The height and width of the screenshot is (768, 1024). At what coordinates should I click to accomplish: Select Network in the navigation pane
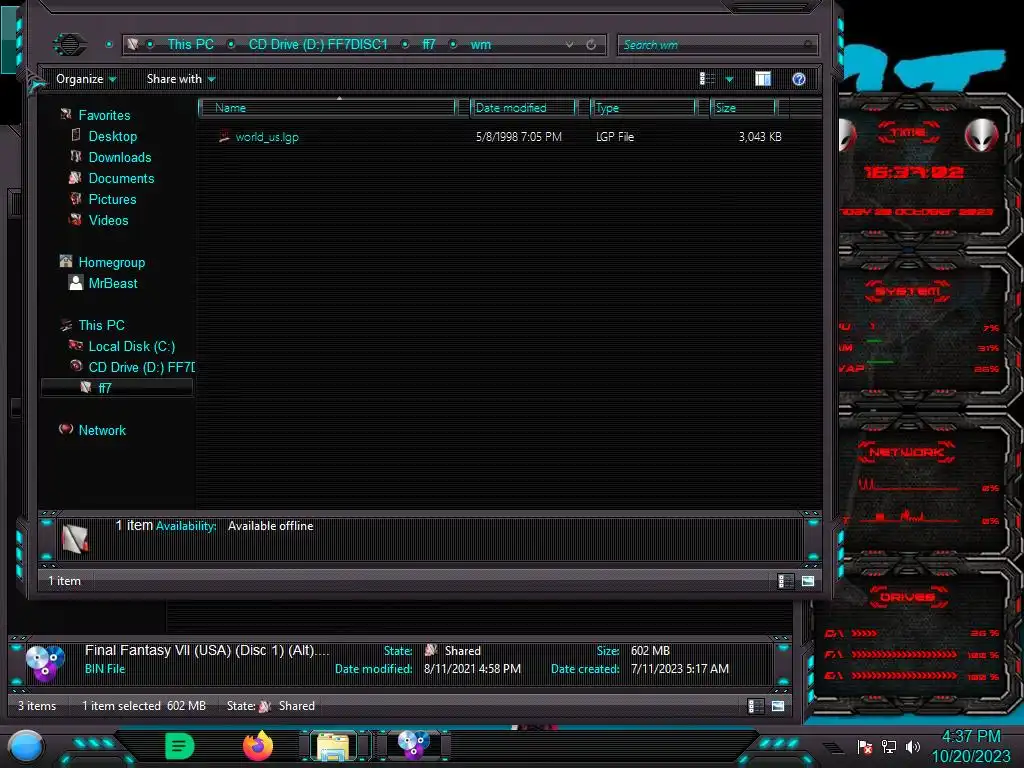coord(103,430)
